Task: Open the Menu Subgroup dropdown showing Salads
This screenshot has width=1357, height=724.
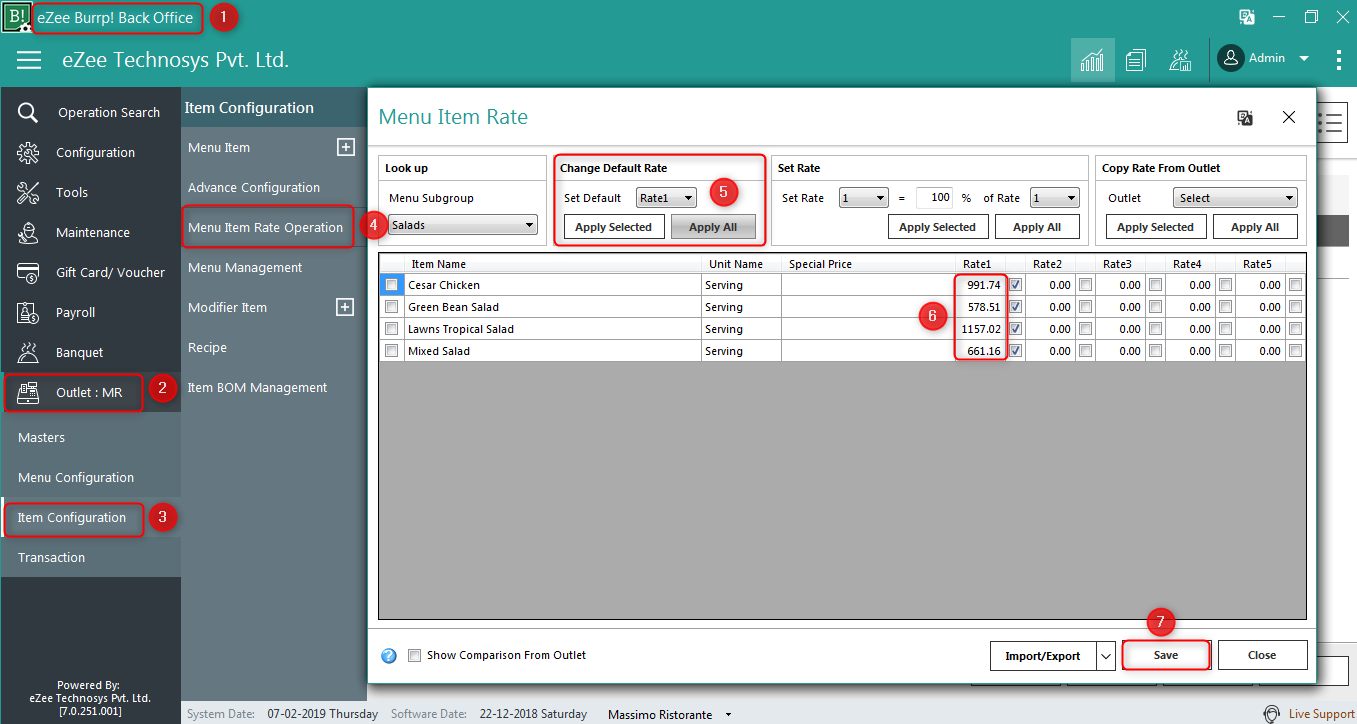Action: 463,226
